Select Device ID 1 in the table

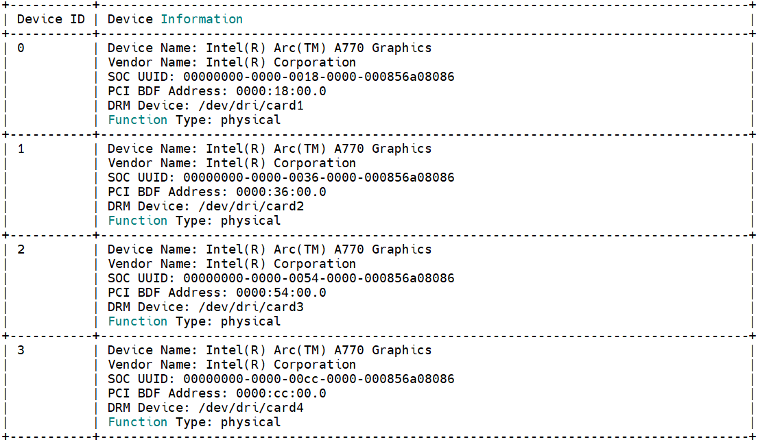pyautogui.click(x=21, y=149)
